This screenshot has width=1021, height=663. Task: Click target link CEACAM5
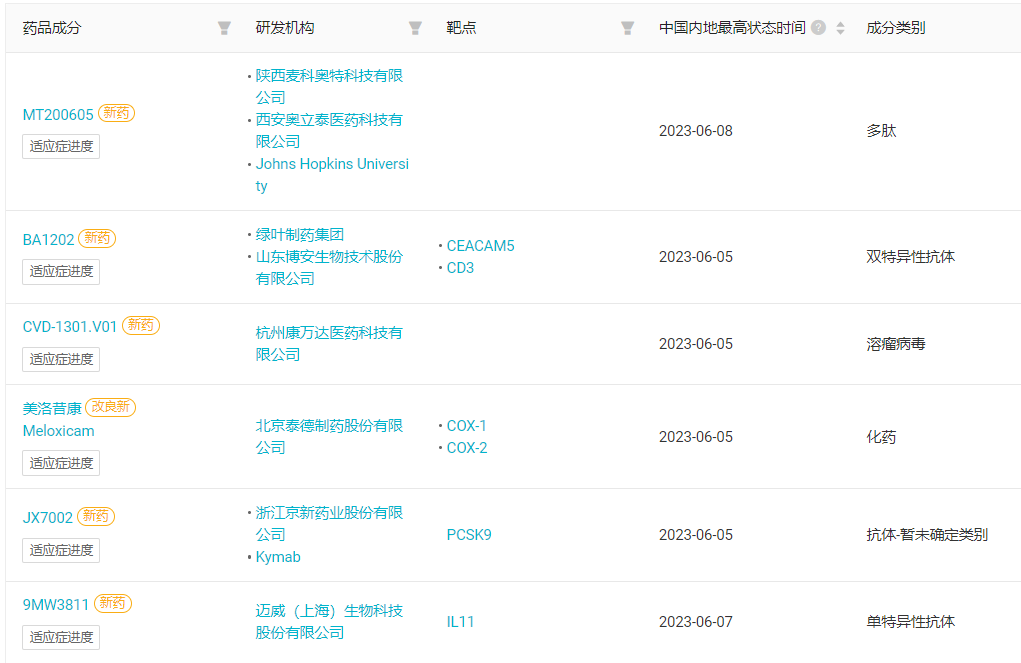coord(480,246)
